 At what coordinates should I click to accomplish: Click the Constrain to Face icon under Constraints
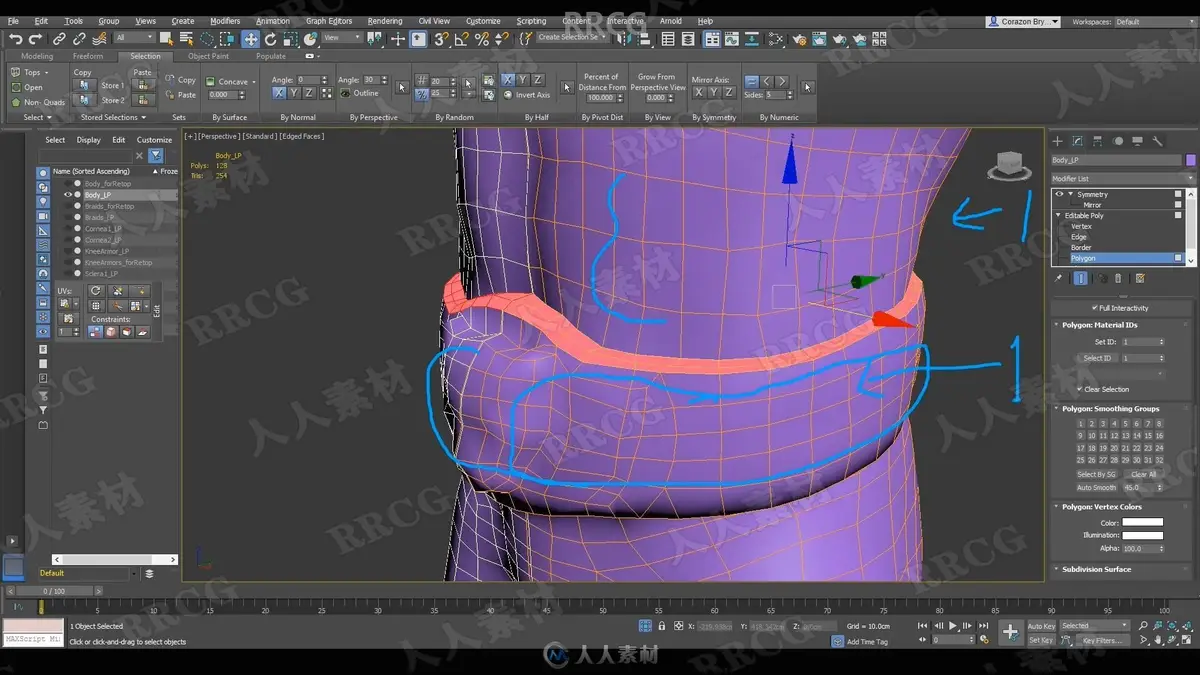click(127, 332)
